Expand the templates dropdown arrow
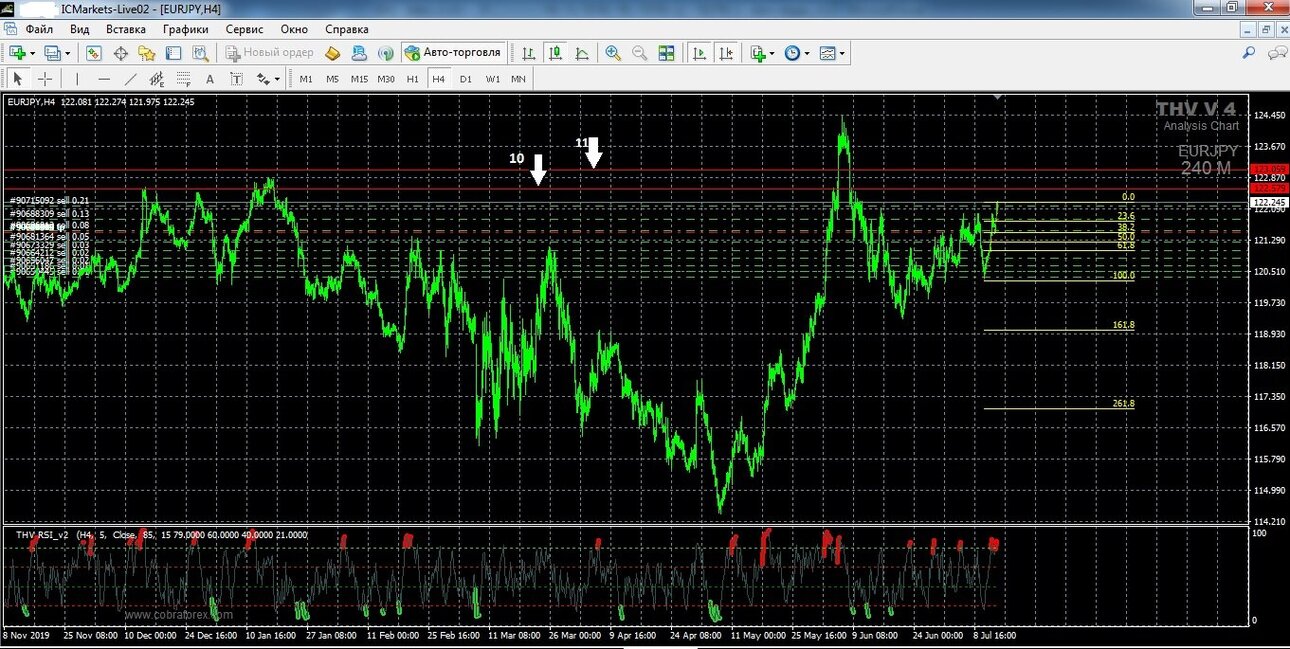This screenshot has width=1290, height=649. (842, 53)
